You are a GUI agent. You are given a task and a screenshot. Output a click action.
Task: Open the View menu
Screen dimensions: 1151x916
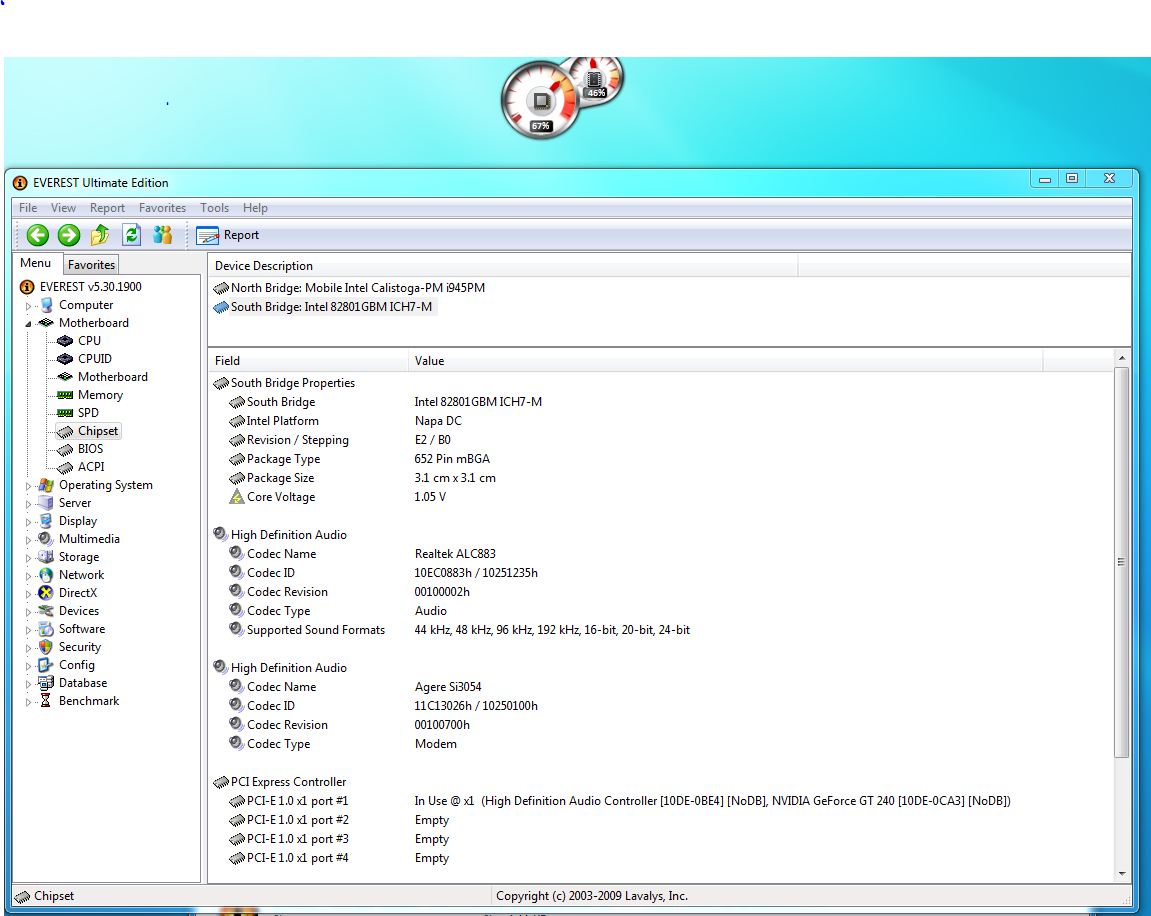point(63,208)
